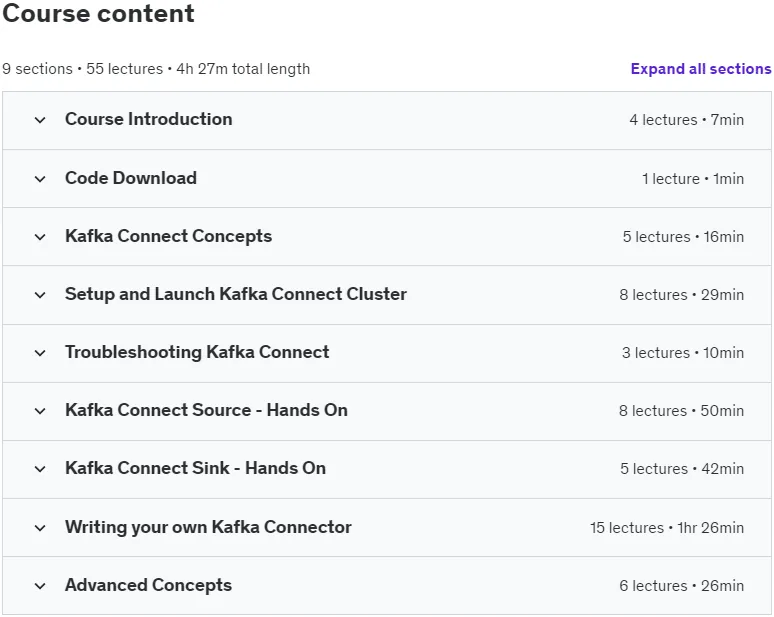Viewport: 774px width, 617px height.
Task: Expand Writing your own Kafka Connector chevron
Action: pyautogui.click(x=40, y=528)
